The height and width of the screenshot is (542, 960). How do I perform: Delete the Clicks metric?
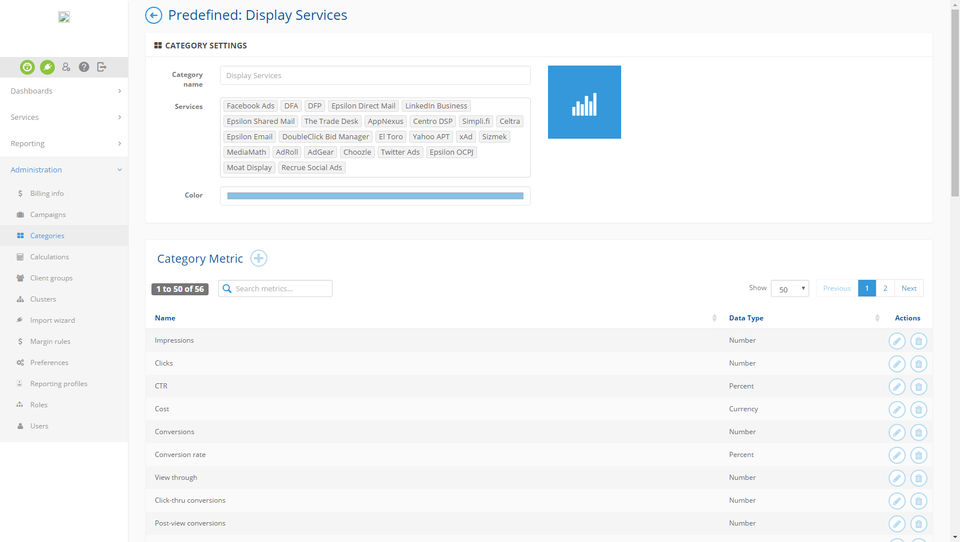tap(918, 364)
